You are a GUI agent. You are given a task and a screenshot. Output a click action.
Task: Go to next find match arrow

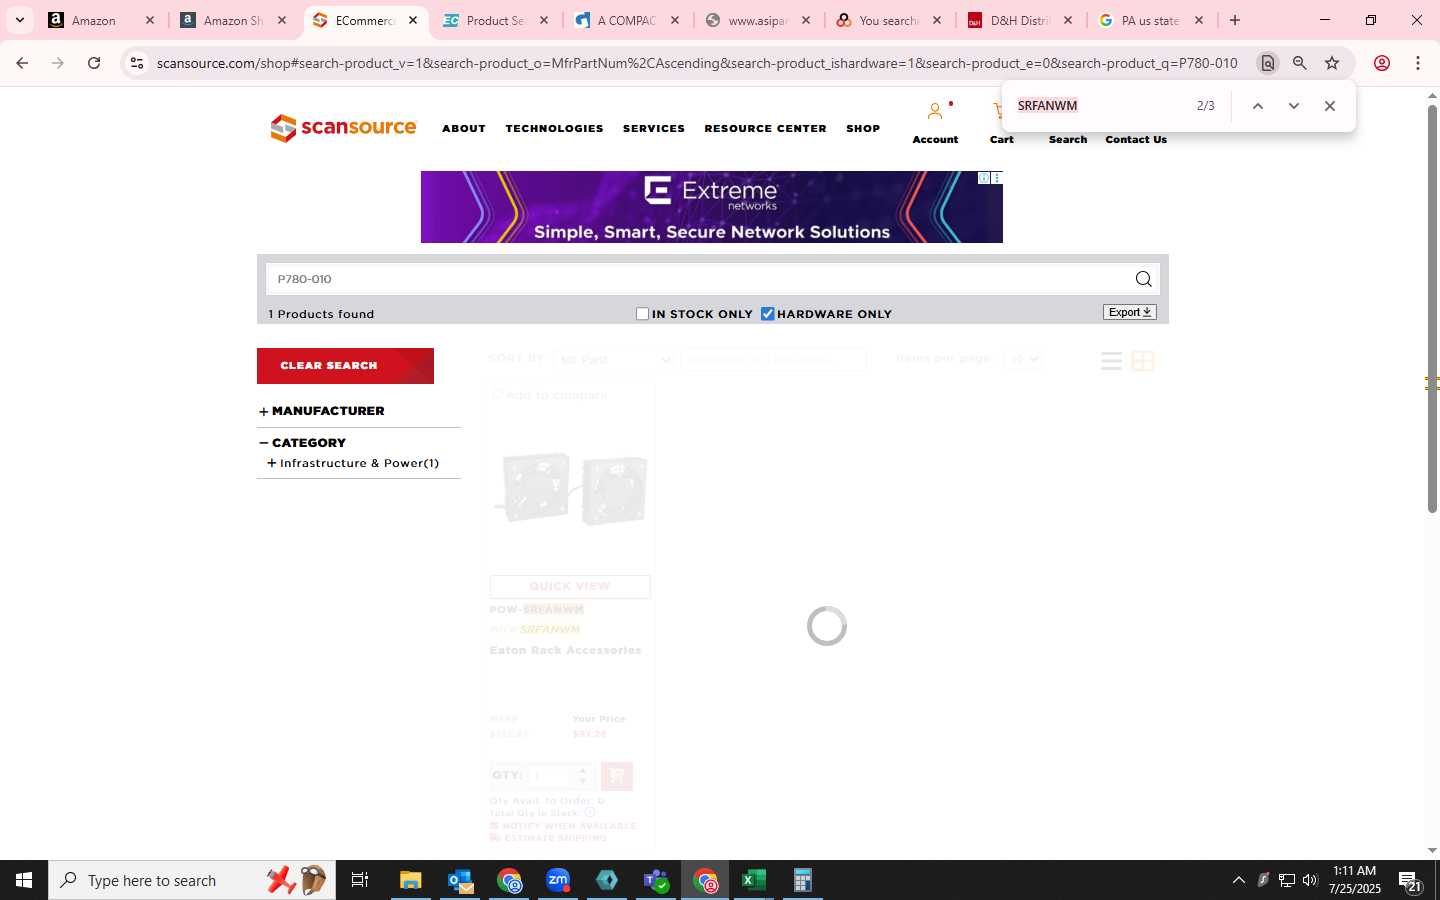click(1294, 106)
